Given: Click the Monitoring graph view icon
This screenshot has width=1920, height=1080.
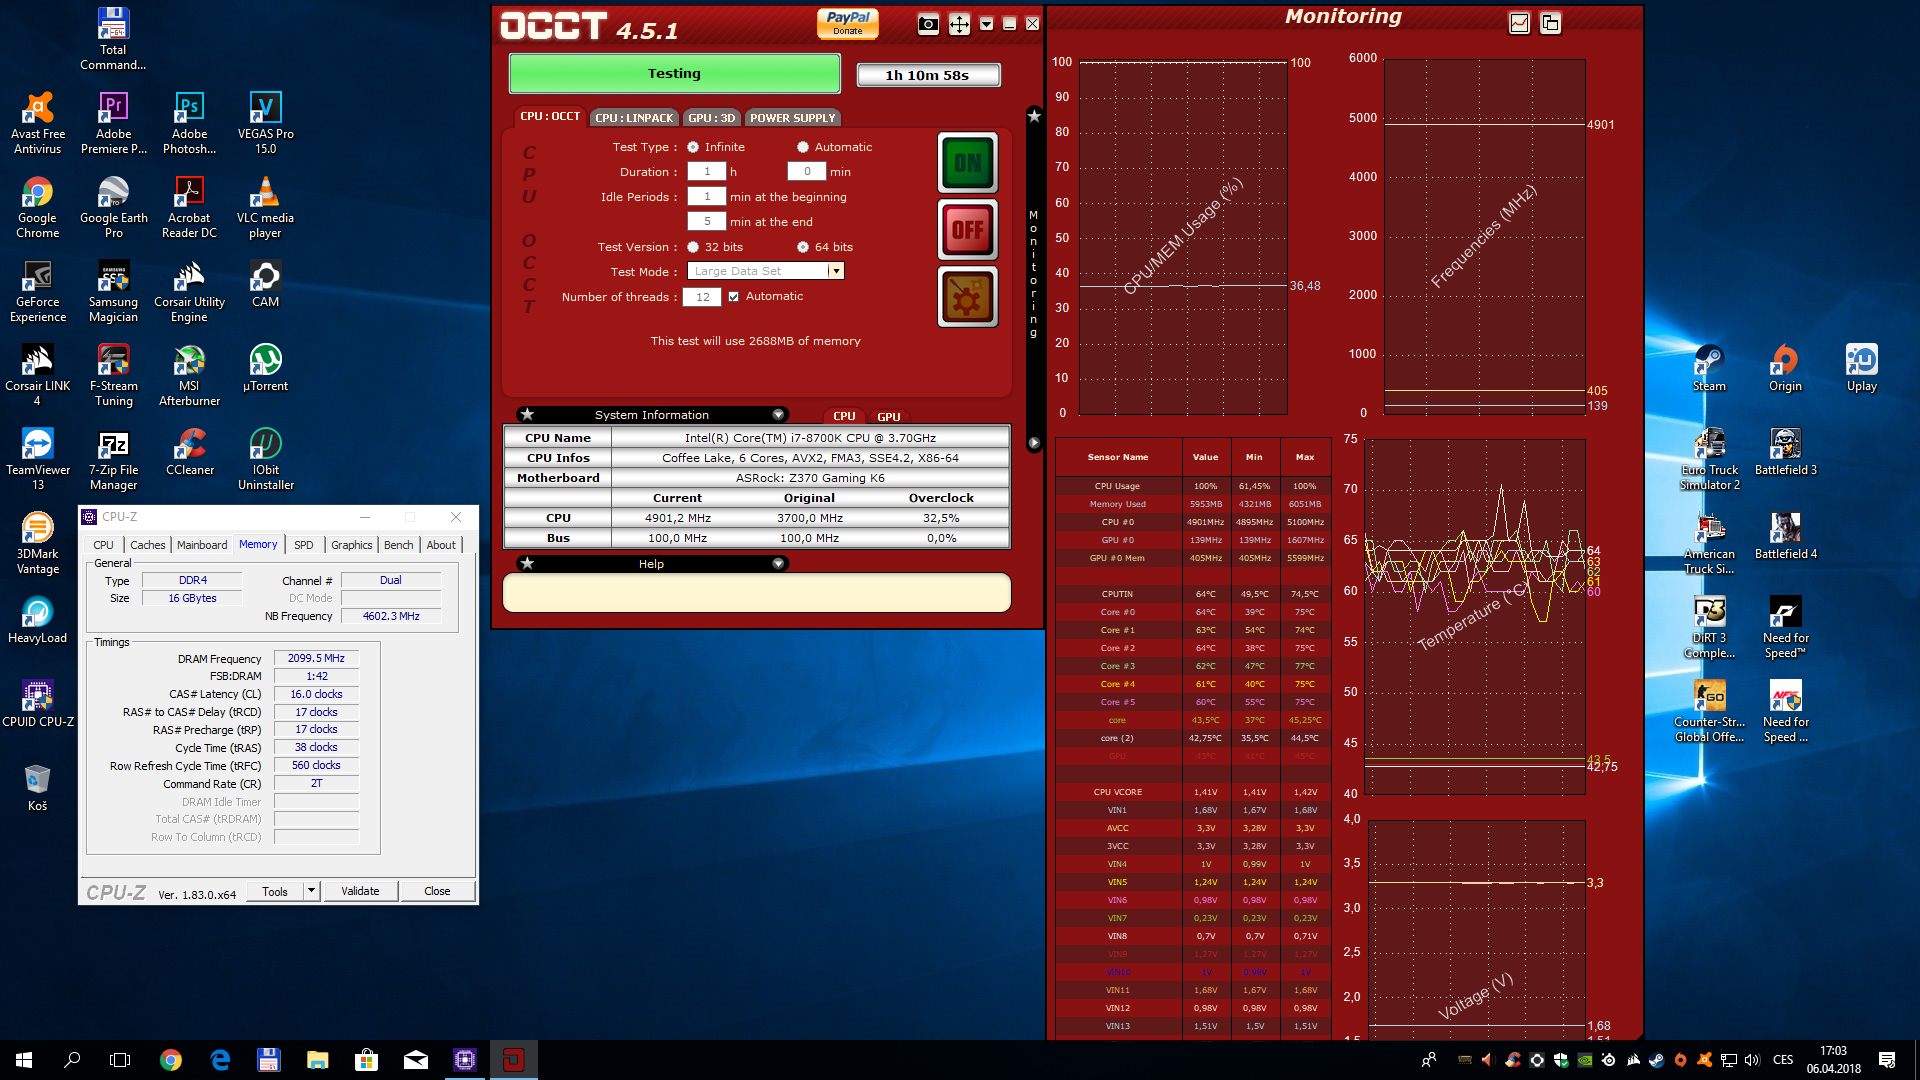Looking at the screenshot, I should click(1519, 23).
